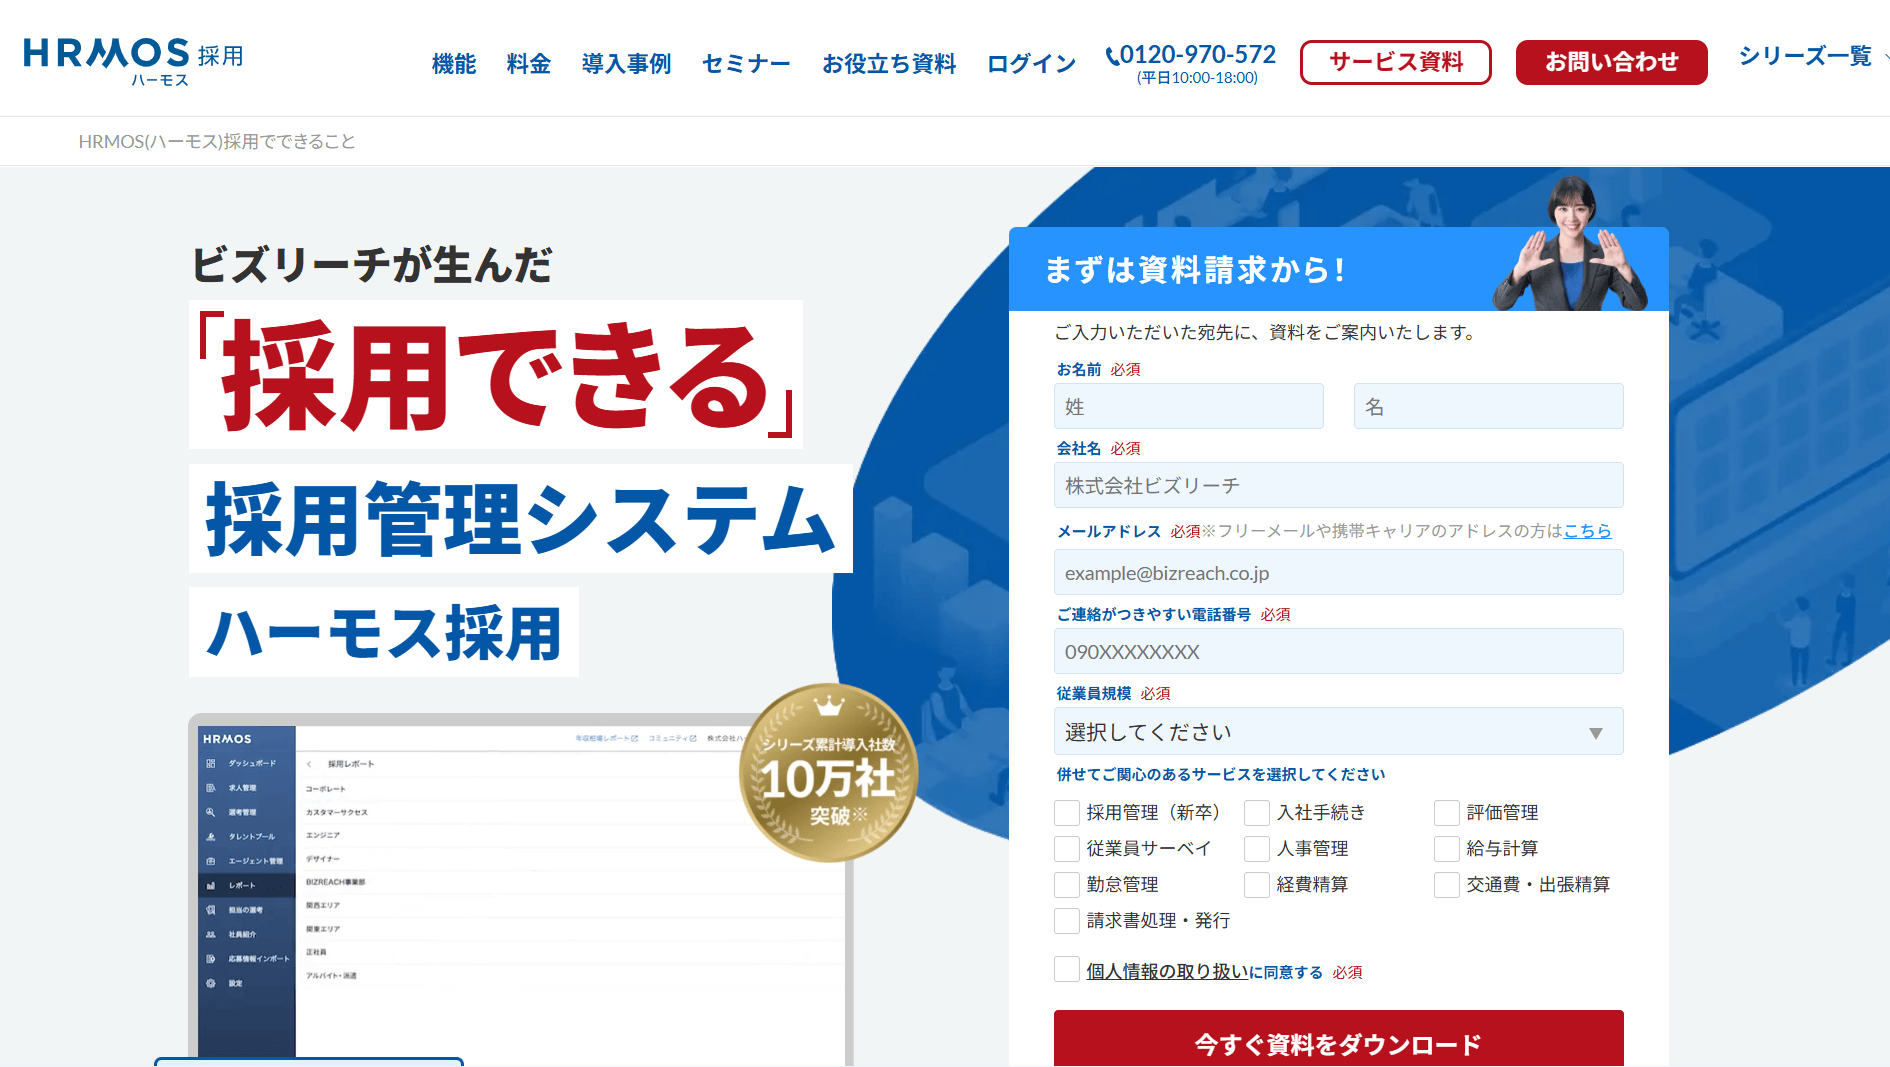Viewport: 1890px width, 1067px height.
Task: Click the HRMOS(ハーモス)採用でできること breadcrumb
Action: point(217,142)
